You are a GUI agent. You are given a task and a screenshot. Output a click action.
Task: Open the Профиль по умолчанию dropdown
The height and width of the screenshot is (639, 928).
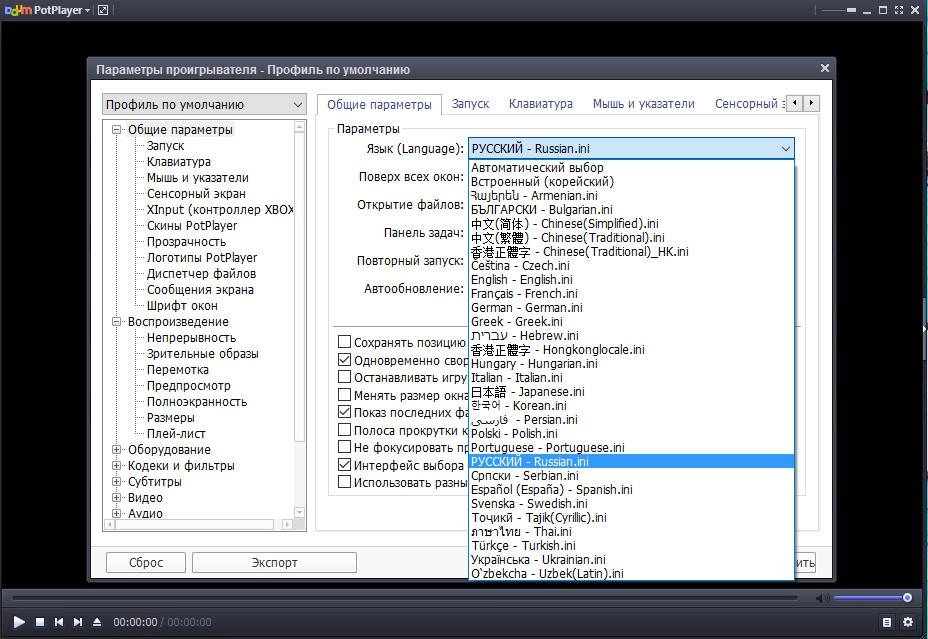204,105
